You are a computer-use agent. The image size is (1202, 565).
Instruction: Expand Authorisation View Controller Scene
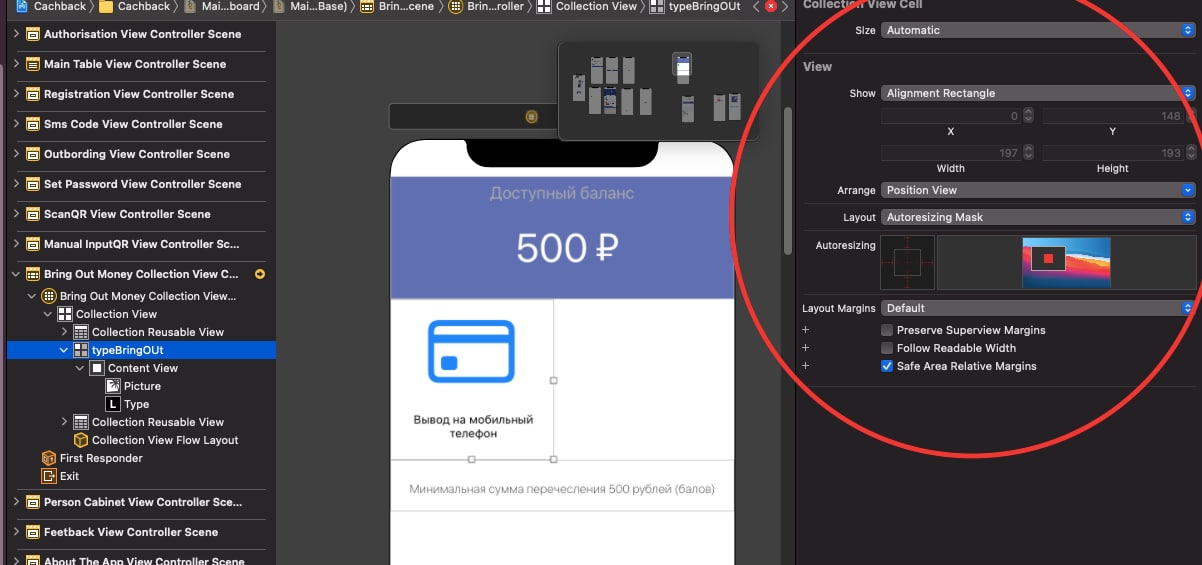click(17, 34)
